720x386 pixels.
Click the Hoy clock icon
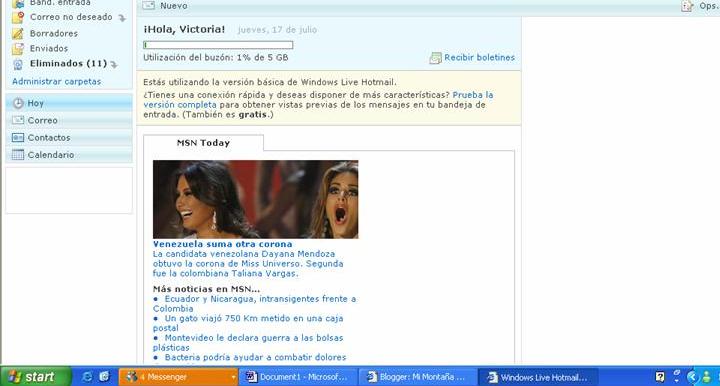click(x=18, y=103)
